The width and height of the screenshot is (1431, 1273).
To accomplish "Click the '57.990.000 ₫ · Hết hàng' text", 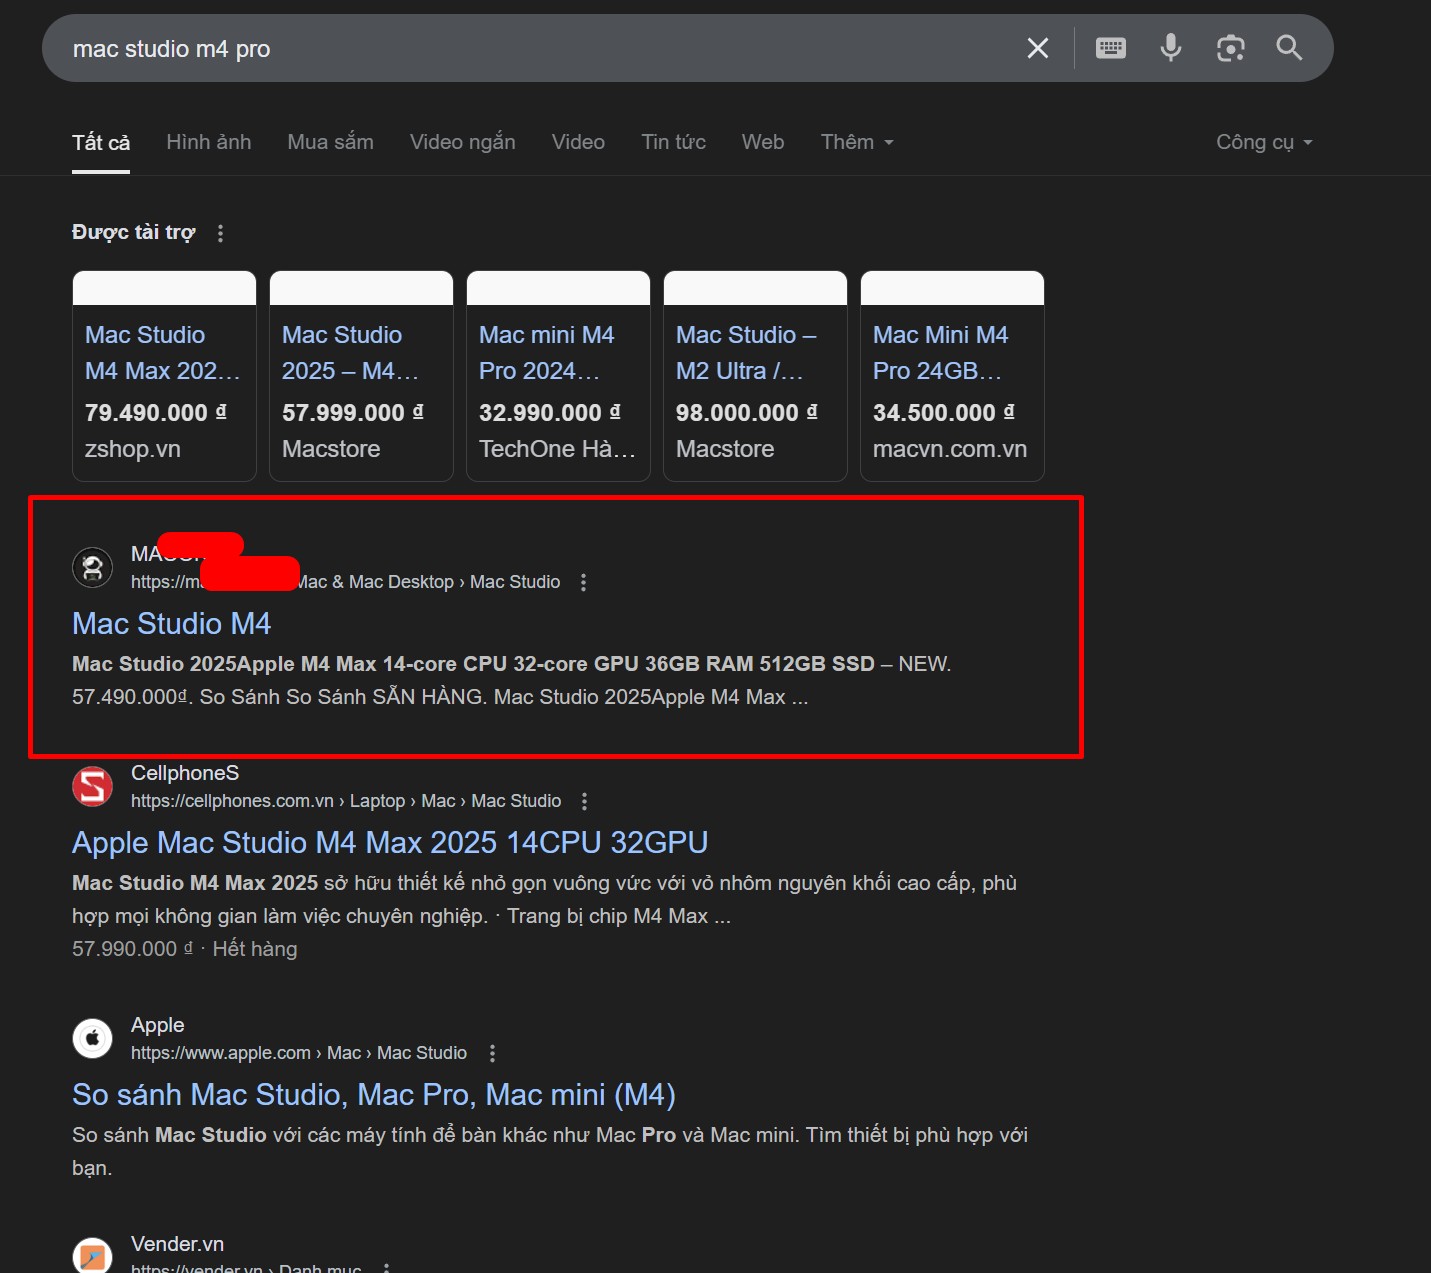I will click(x=185, y=949).
